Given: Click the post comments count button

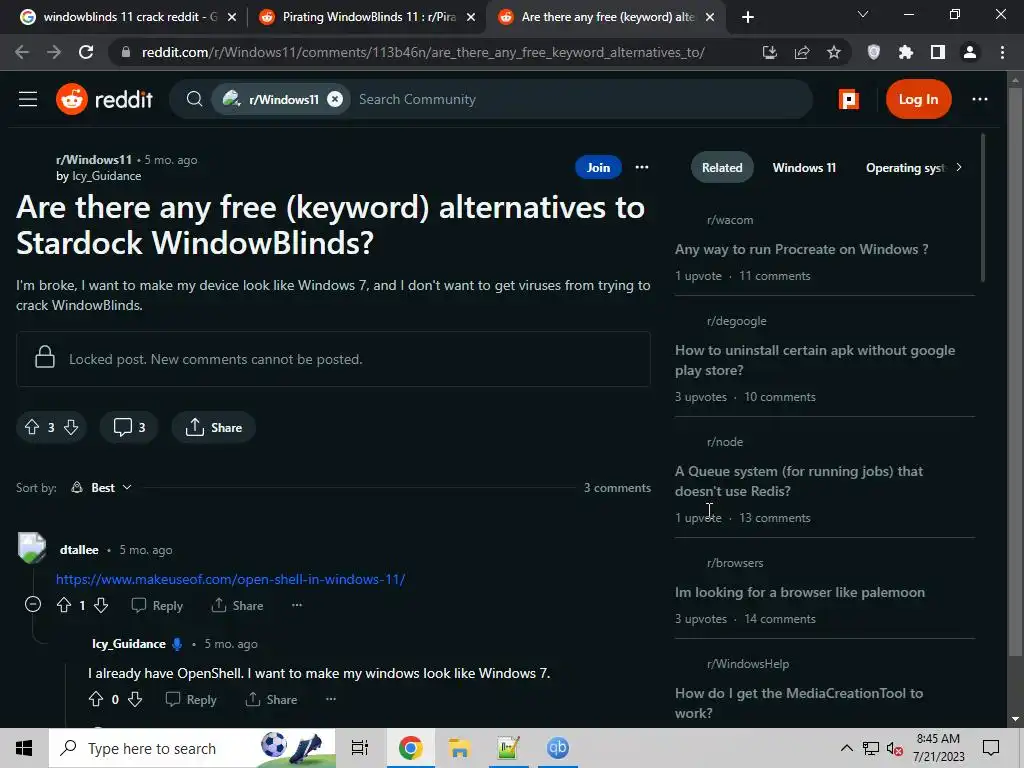Looking at the screenshot, I should [x=129, y=427].
